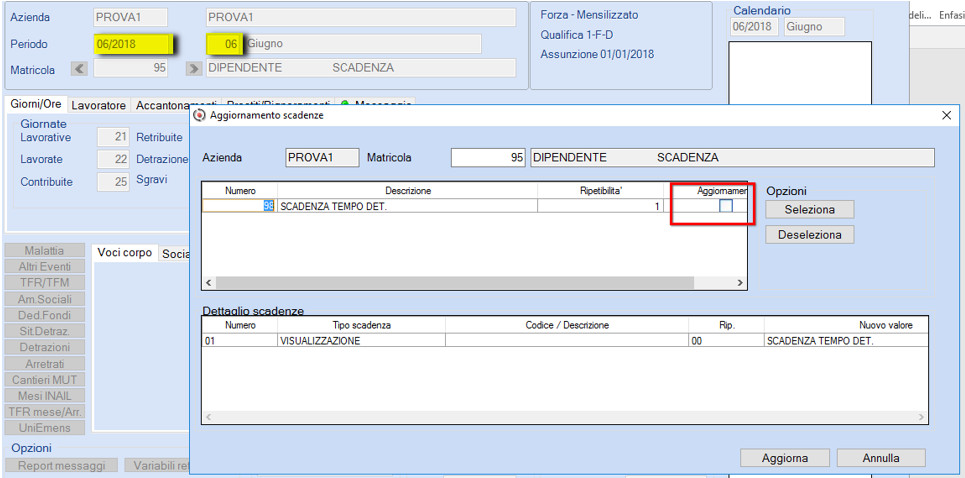
Task: Click the Mesi INAIL side button
Action: pyautogui.click(x=44, y=396)
